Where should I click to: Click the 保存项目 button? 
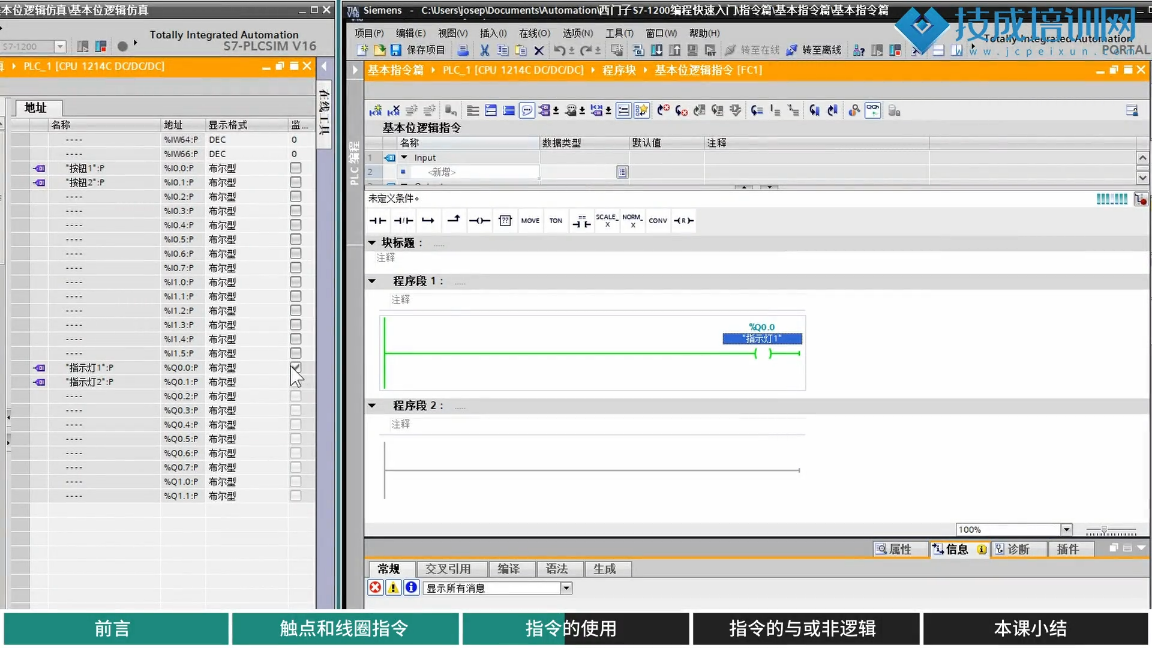pyautogui.click(x=417, y=50)
